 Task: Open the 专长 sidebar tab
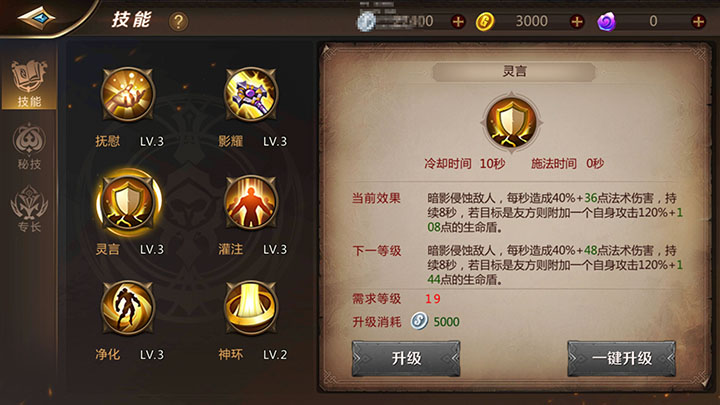(29, 209)
